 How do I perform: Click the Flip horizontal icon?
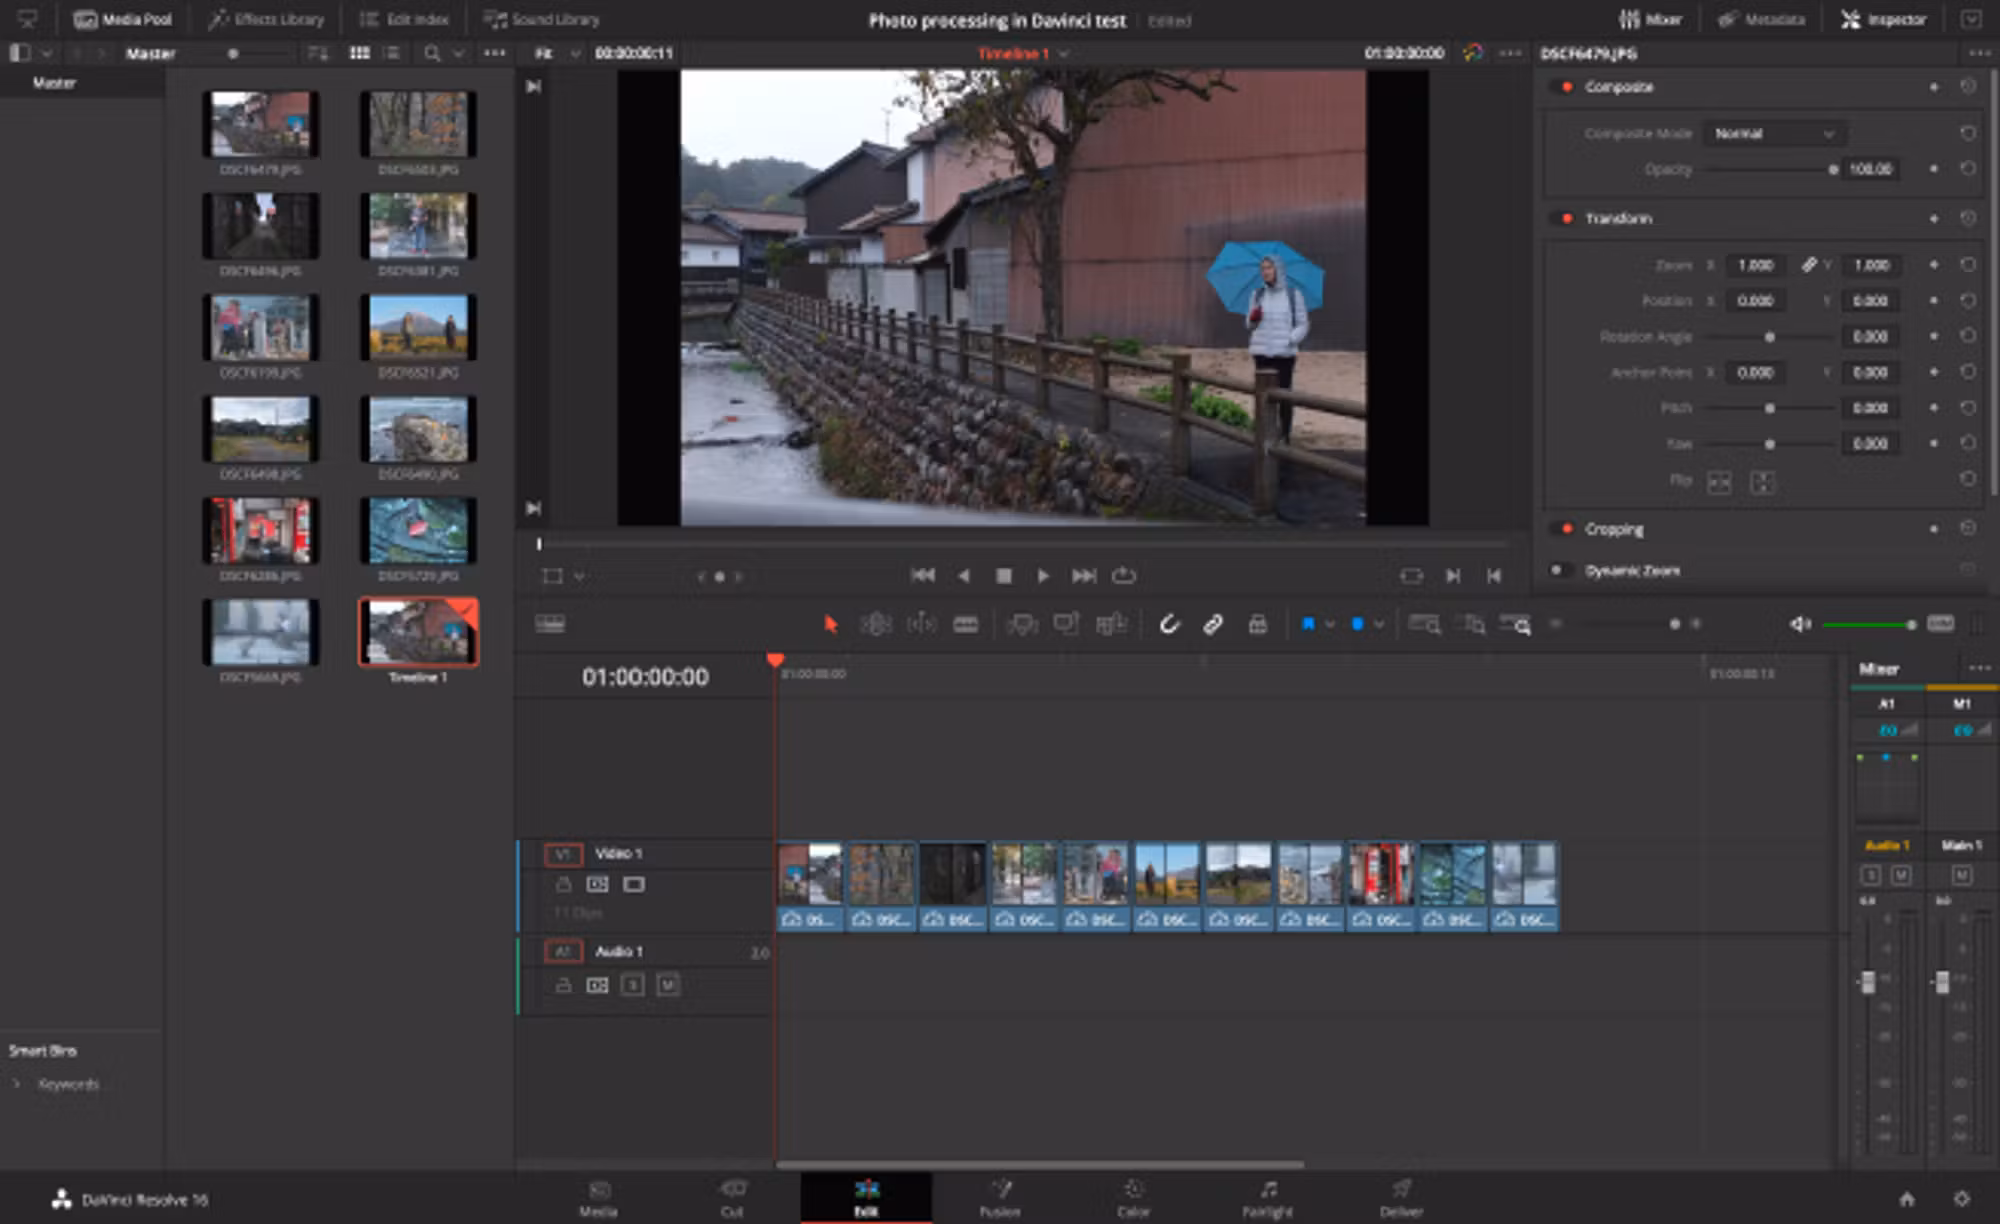[x=1719, y=483]
